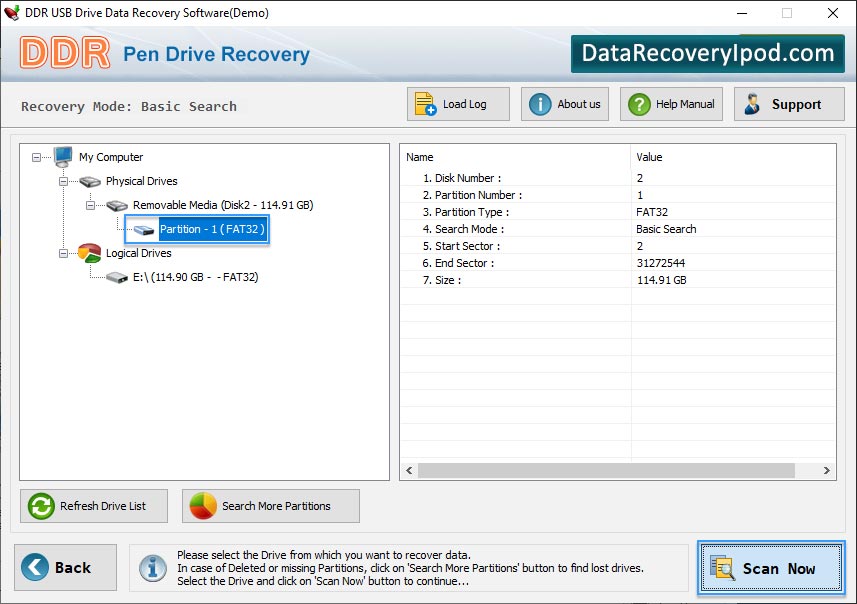
Task: Select the '2. Partition Number :' row
Action: (618, 195)
